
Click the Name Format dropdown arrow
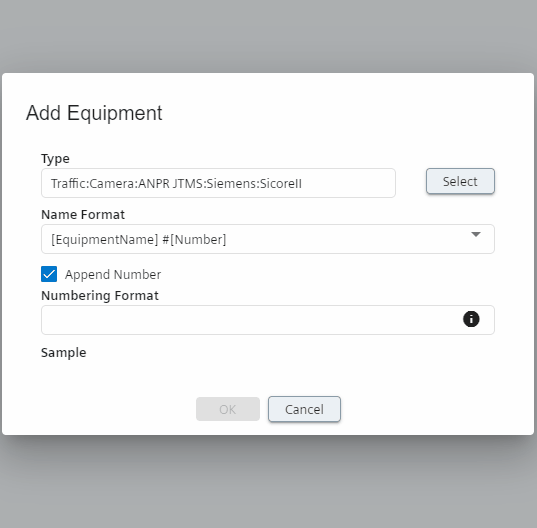tap(476, 235)
